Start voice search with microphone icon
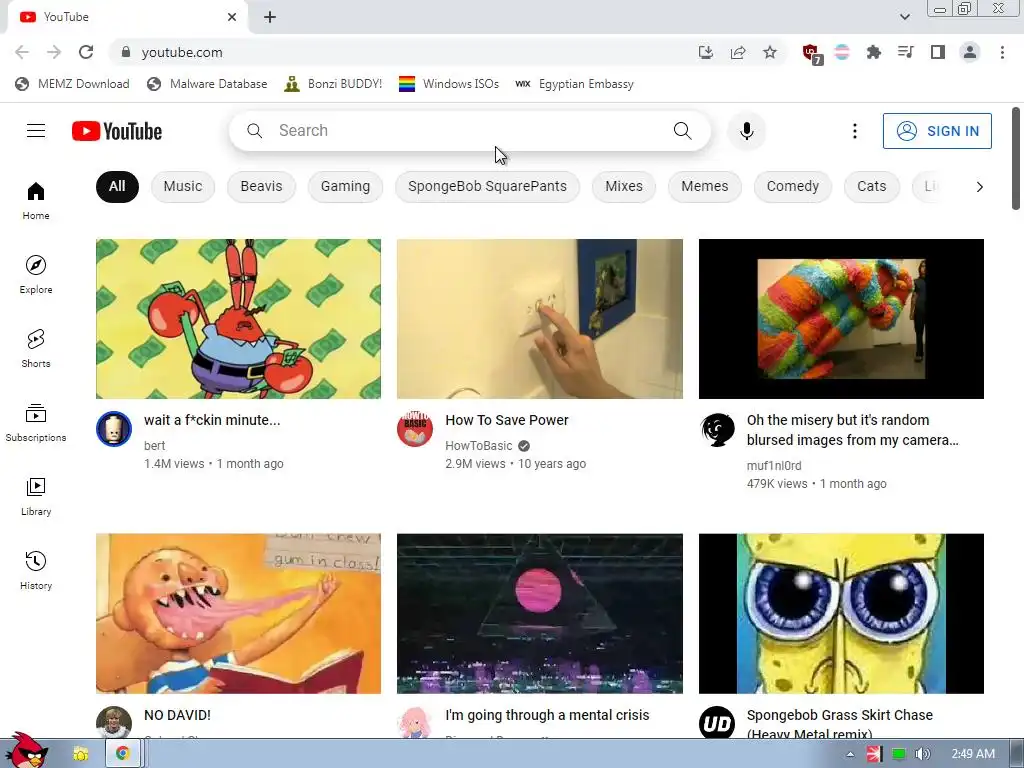1024x768 pixels. tap(746, 131)
